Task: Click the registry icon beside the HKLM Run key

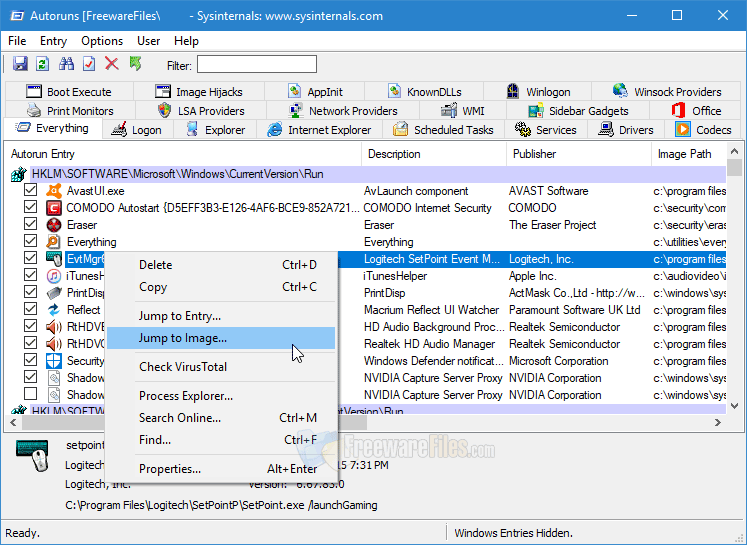Action: (x=19, y=174)
